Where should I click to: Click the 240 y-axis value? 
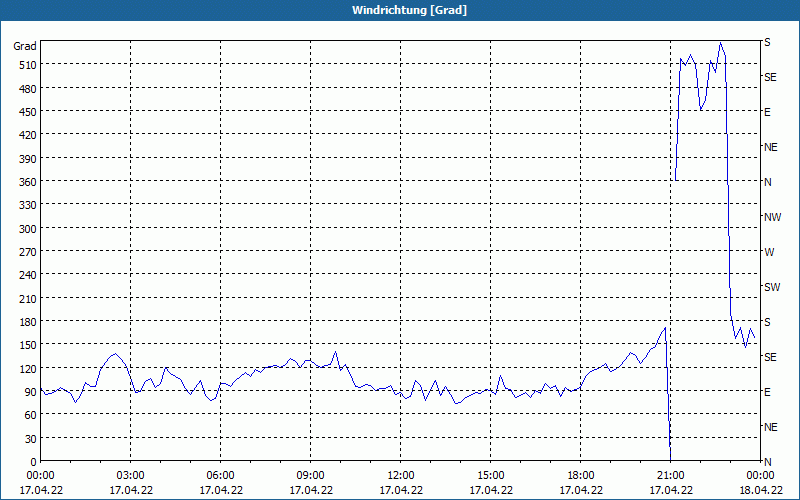[28, 275]
